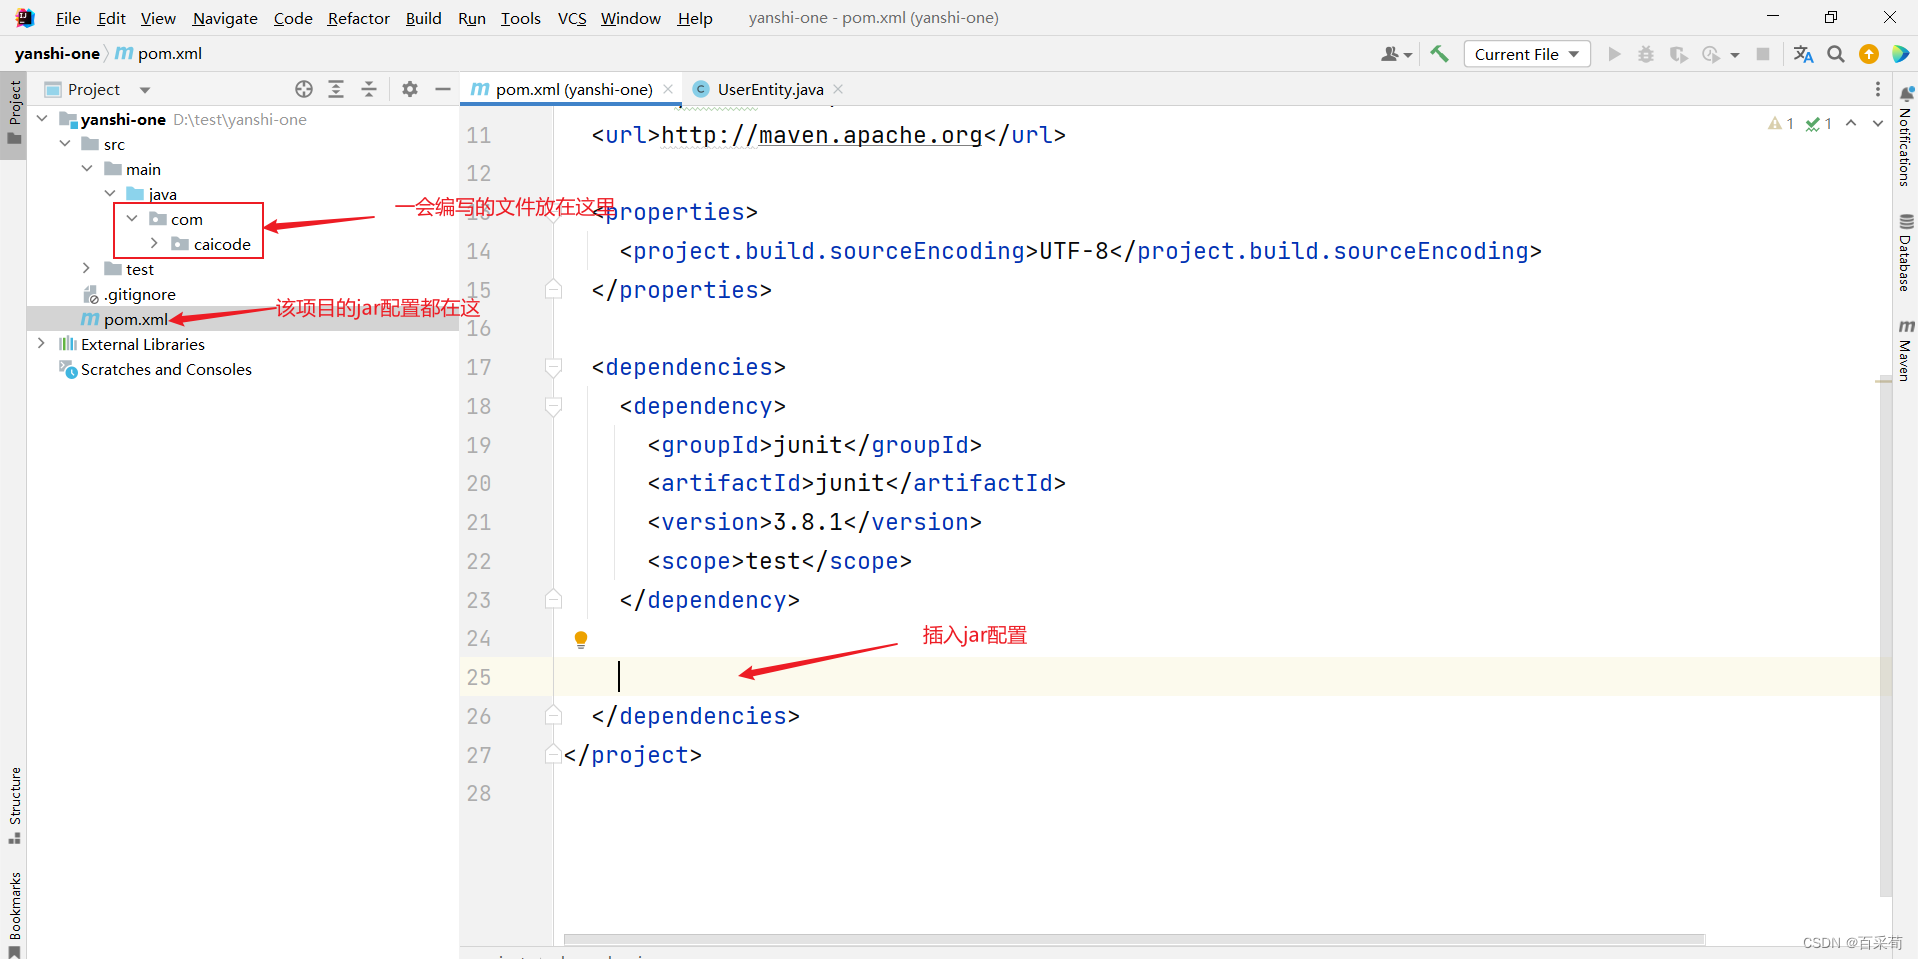Open the Project view selector dropdown

(x=98, y=89)
